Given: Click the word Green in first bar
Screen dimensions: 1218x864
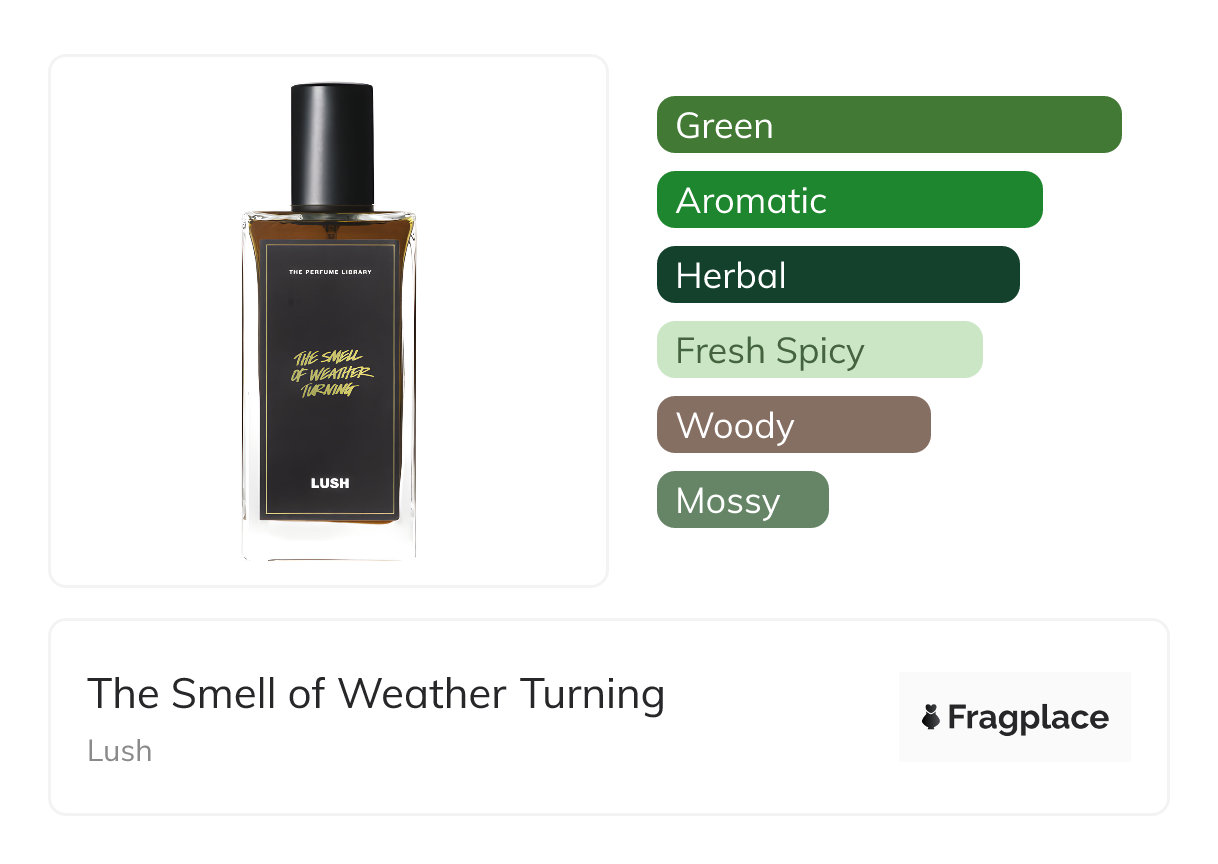Looking at the screenshot, I should (x=724, y=126).
